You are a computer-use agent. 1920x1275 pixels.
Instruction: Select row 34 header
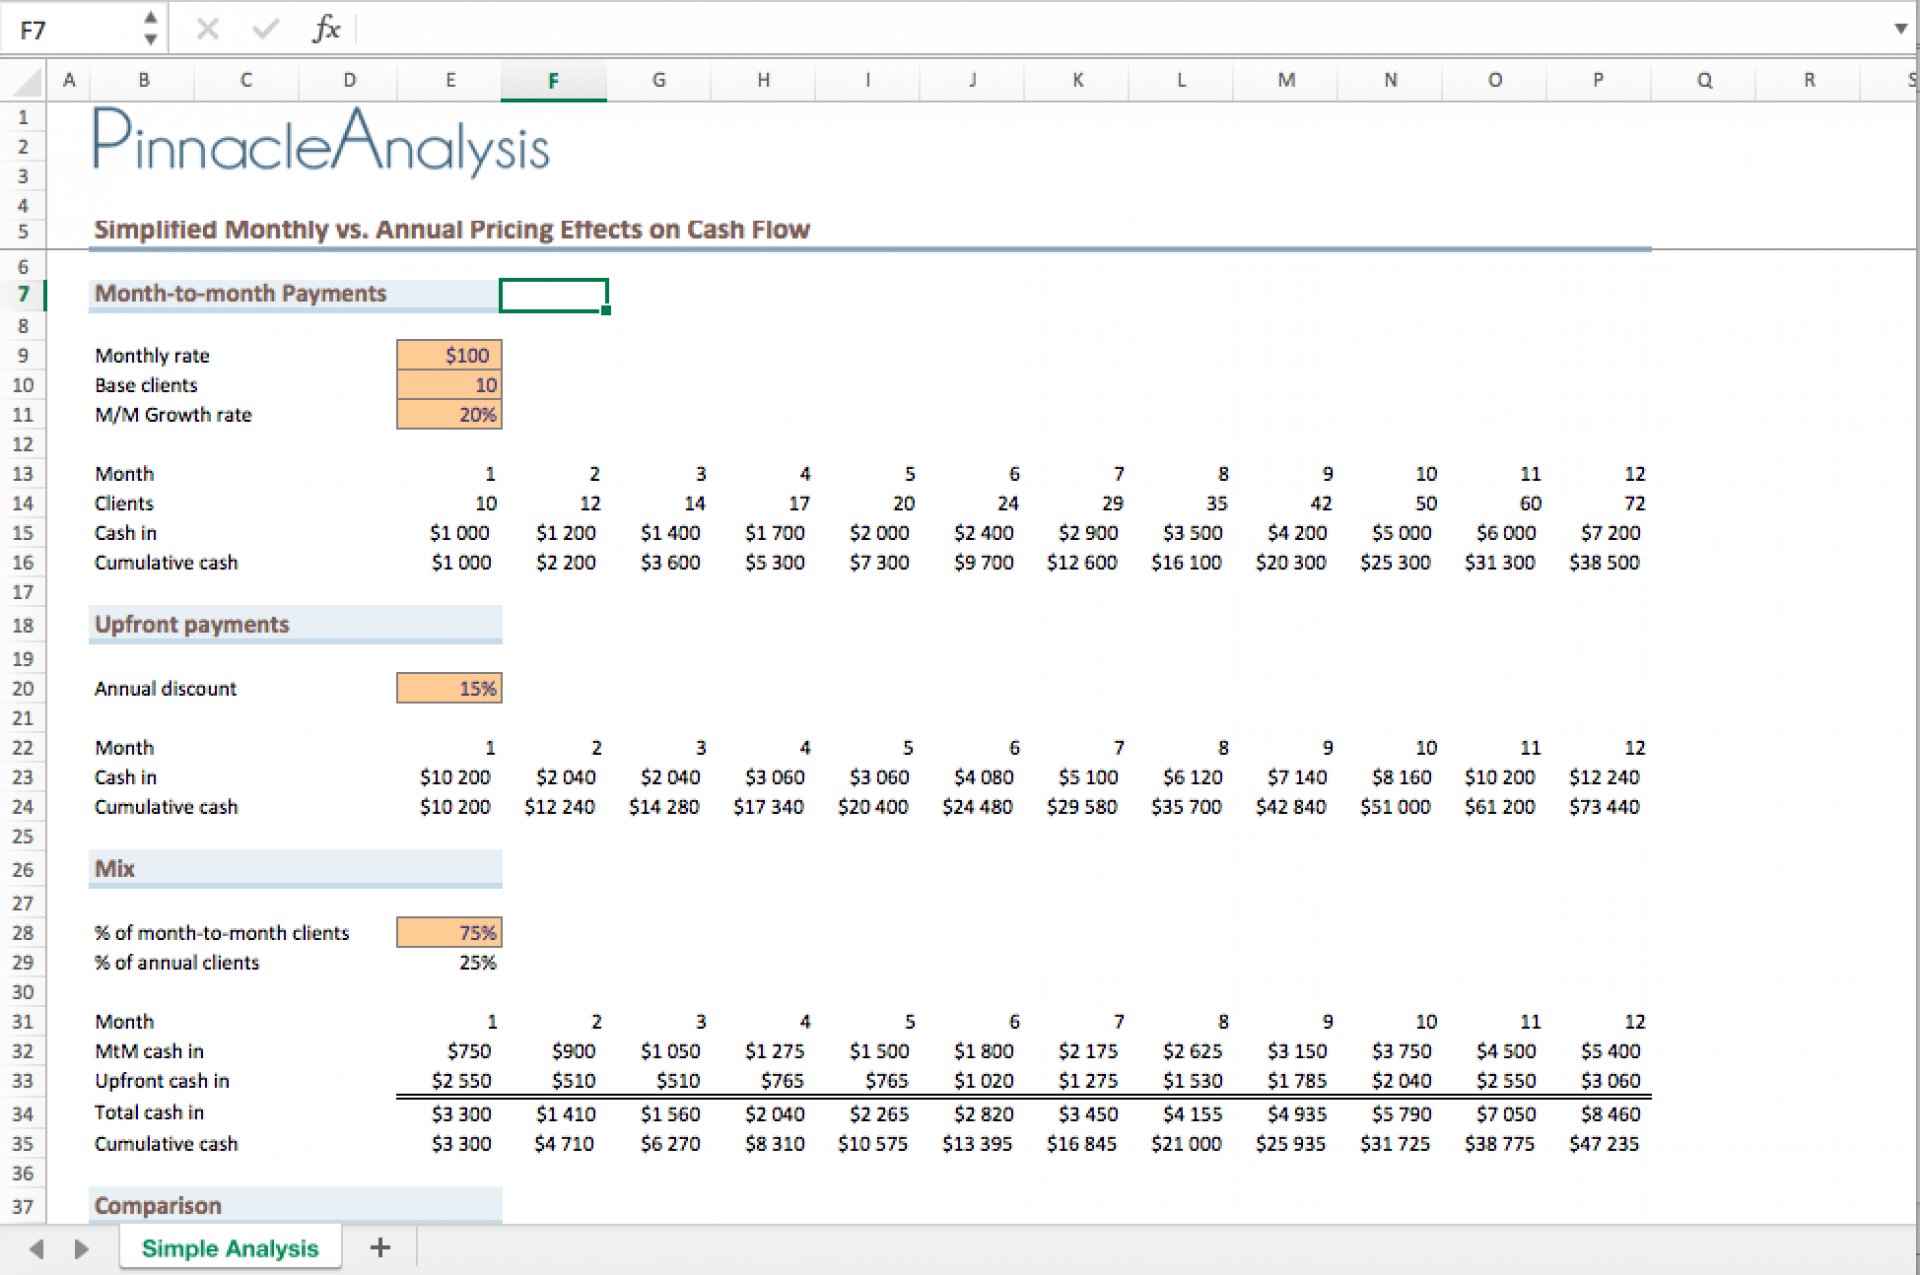tap(23, 1113)
